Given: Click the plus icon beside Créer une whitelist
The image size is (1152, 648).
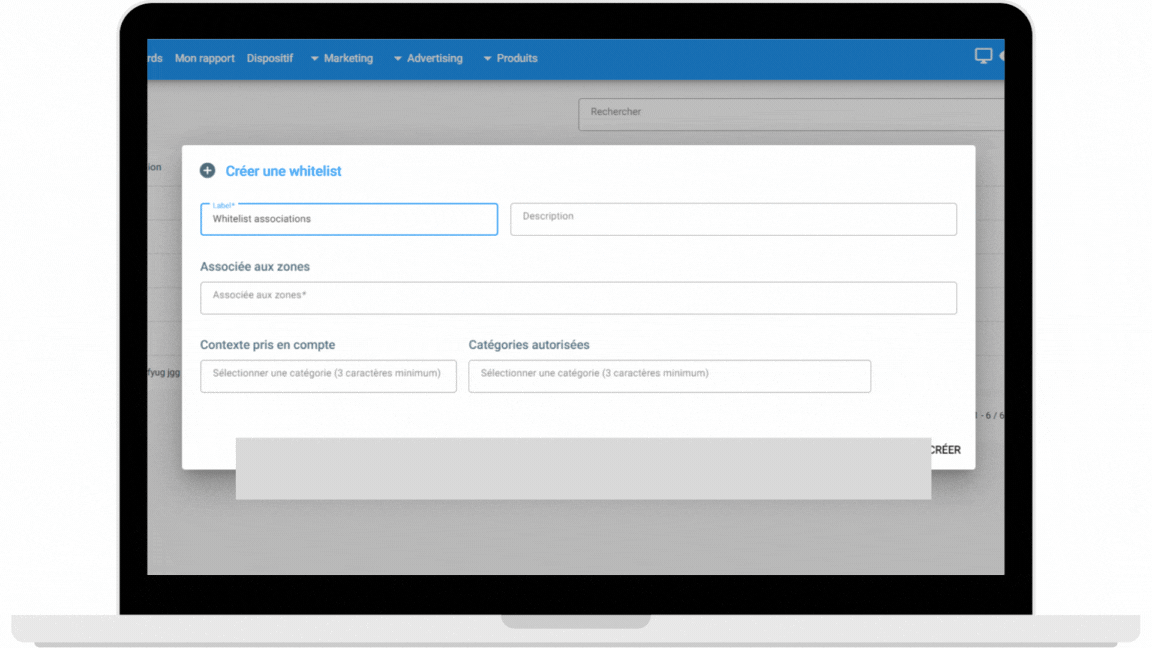Looking at the screenshot, I should click(x=207, y=170).
